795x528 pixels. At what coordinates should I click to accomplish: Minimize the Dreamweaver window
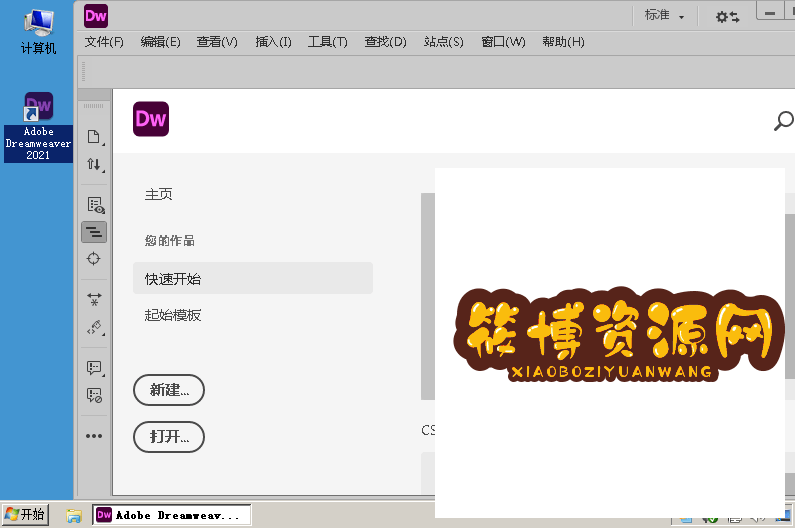click(770, 13)
